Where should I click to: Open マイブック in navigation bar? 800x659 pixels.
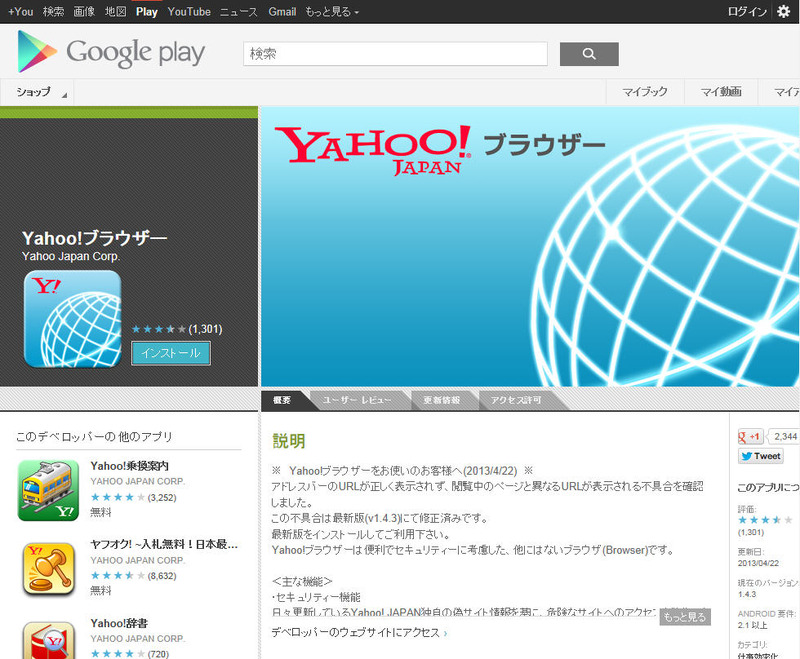(645, 93)
